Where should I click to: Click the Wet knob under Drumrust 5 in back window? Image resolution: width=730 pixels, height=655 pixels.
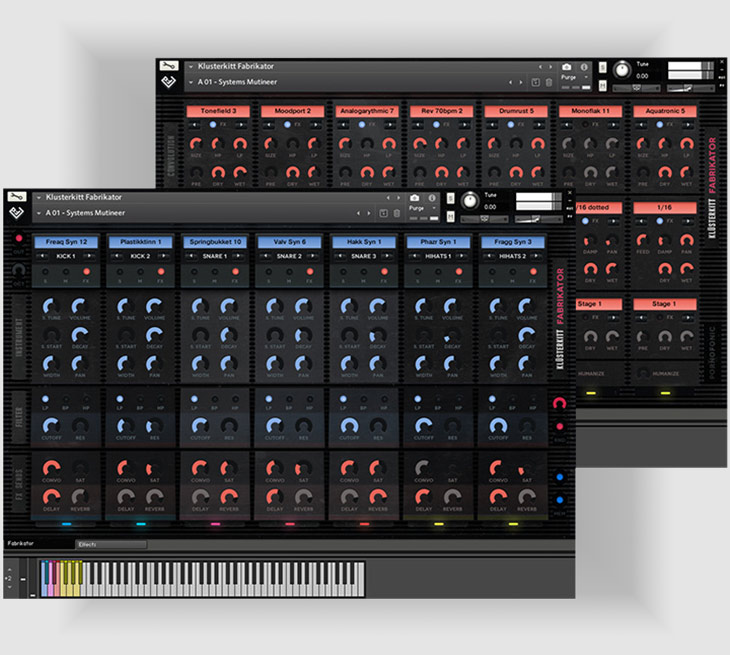[x=538, y=173]
